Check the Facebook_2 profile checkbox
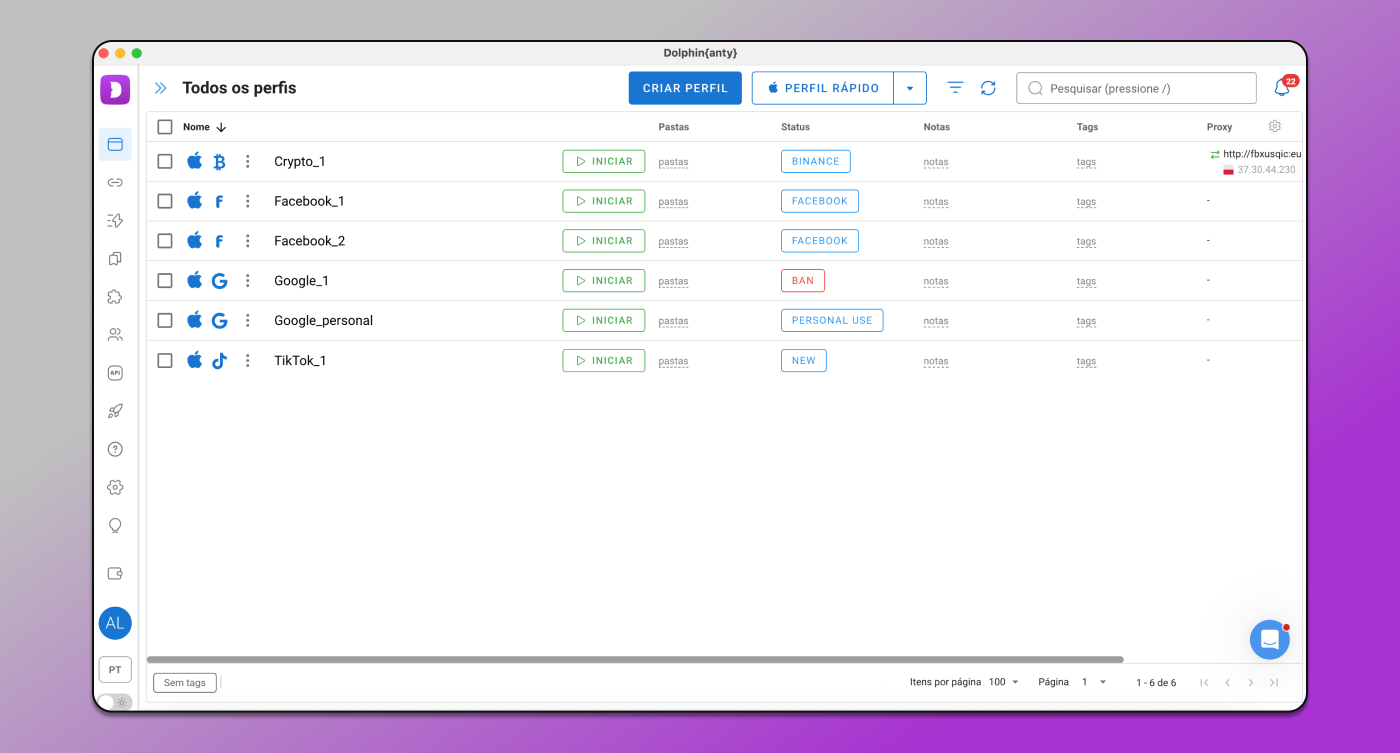Screen dimensions: 1400x753 165,241
